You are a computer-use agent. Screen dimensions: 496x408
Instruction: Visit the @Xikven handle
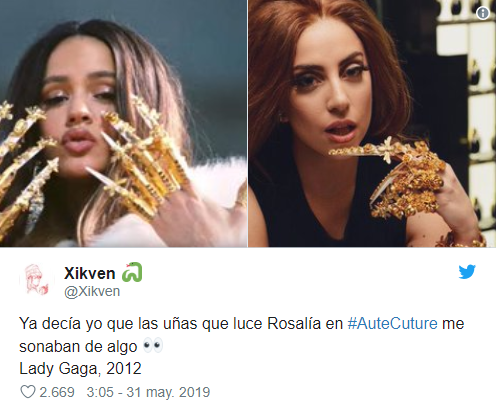click(x=92, y=291)
